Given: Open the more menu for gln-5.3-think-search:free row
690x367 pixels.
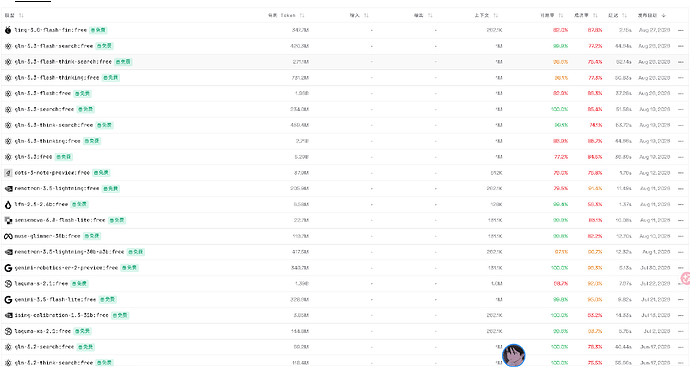Looking at the screenshot, I should click(681, 125).
